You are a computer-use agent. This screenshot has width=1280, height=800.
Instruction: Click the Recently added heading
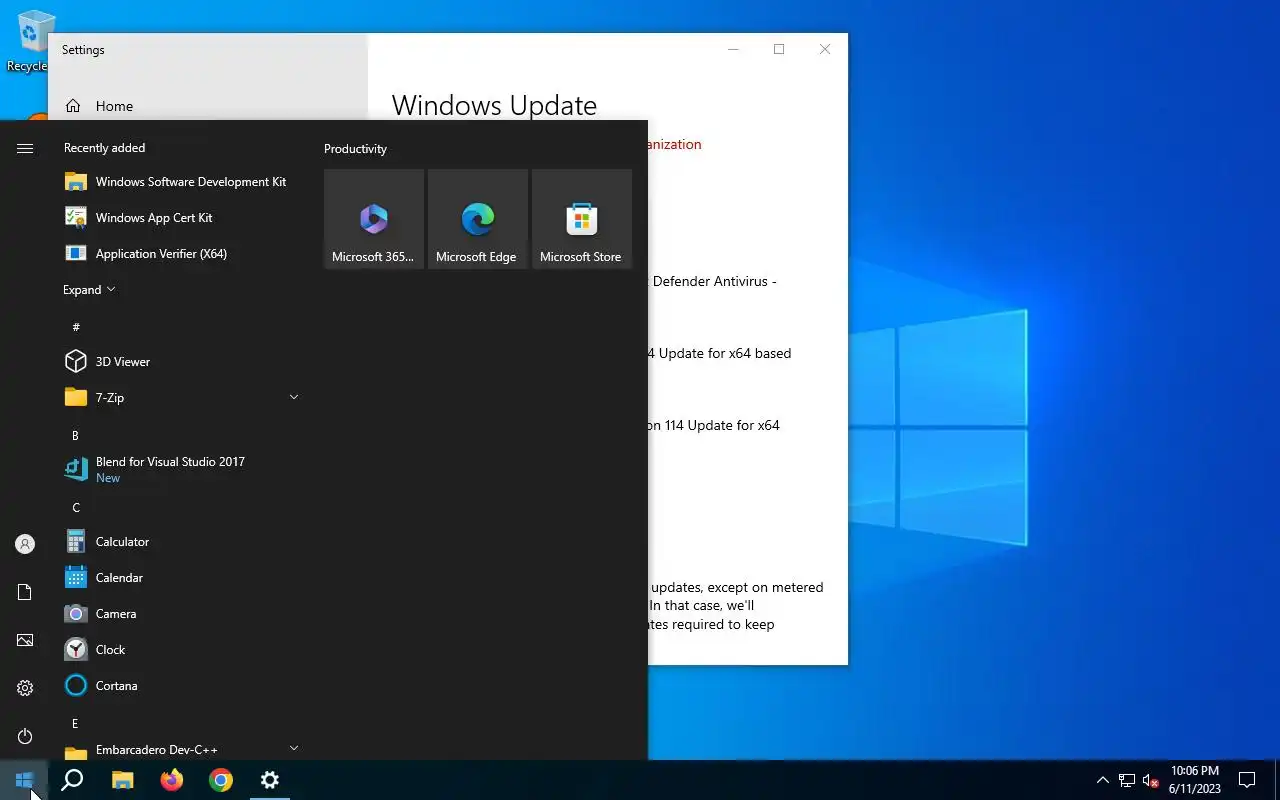tap(104, 148)
